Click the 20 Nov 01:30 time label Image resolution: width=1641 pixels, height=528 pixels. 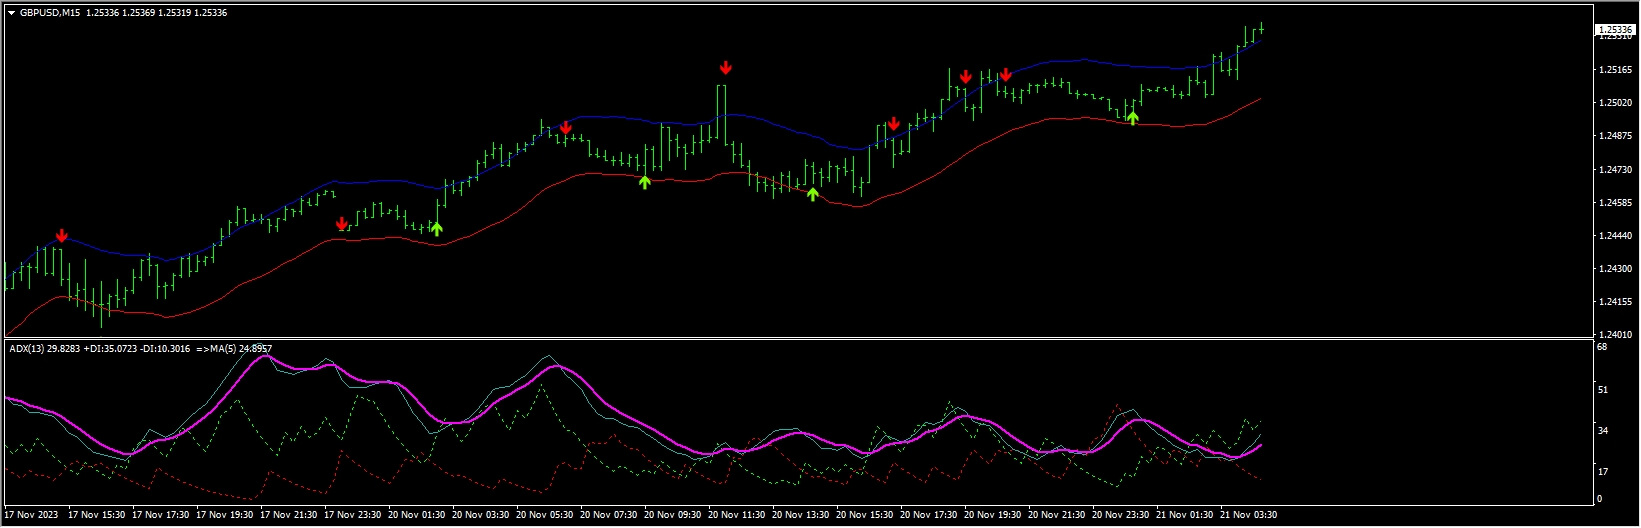[x=416, y=515]
